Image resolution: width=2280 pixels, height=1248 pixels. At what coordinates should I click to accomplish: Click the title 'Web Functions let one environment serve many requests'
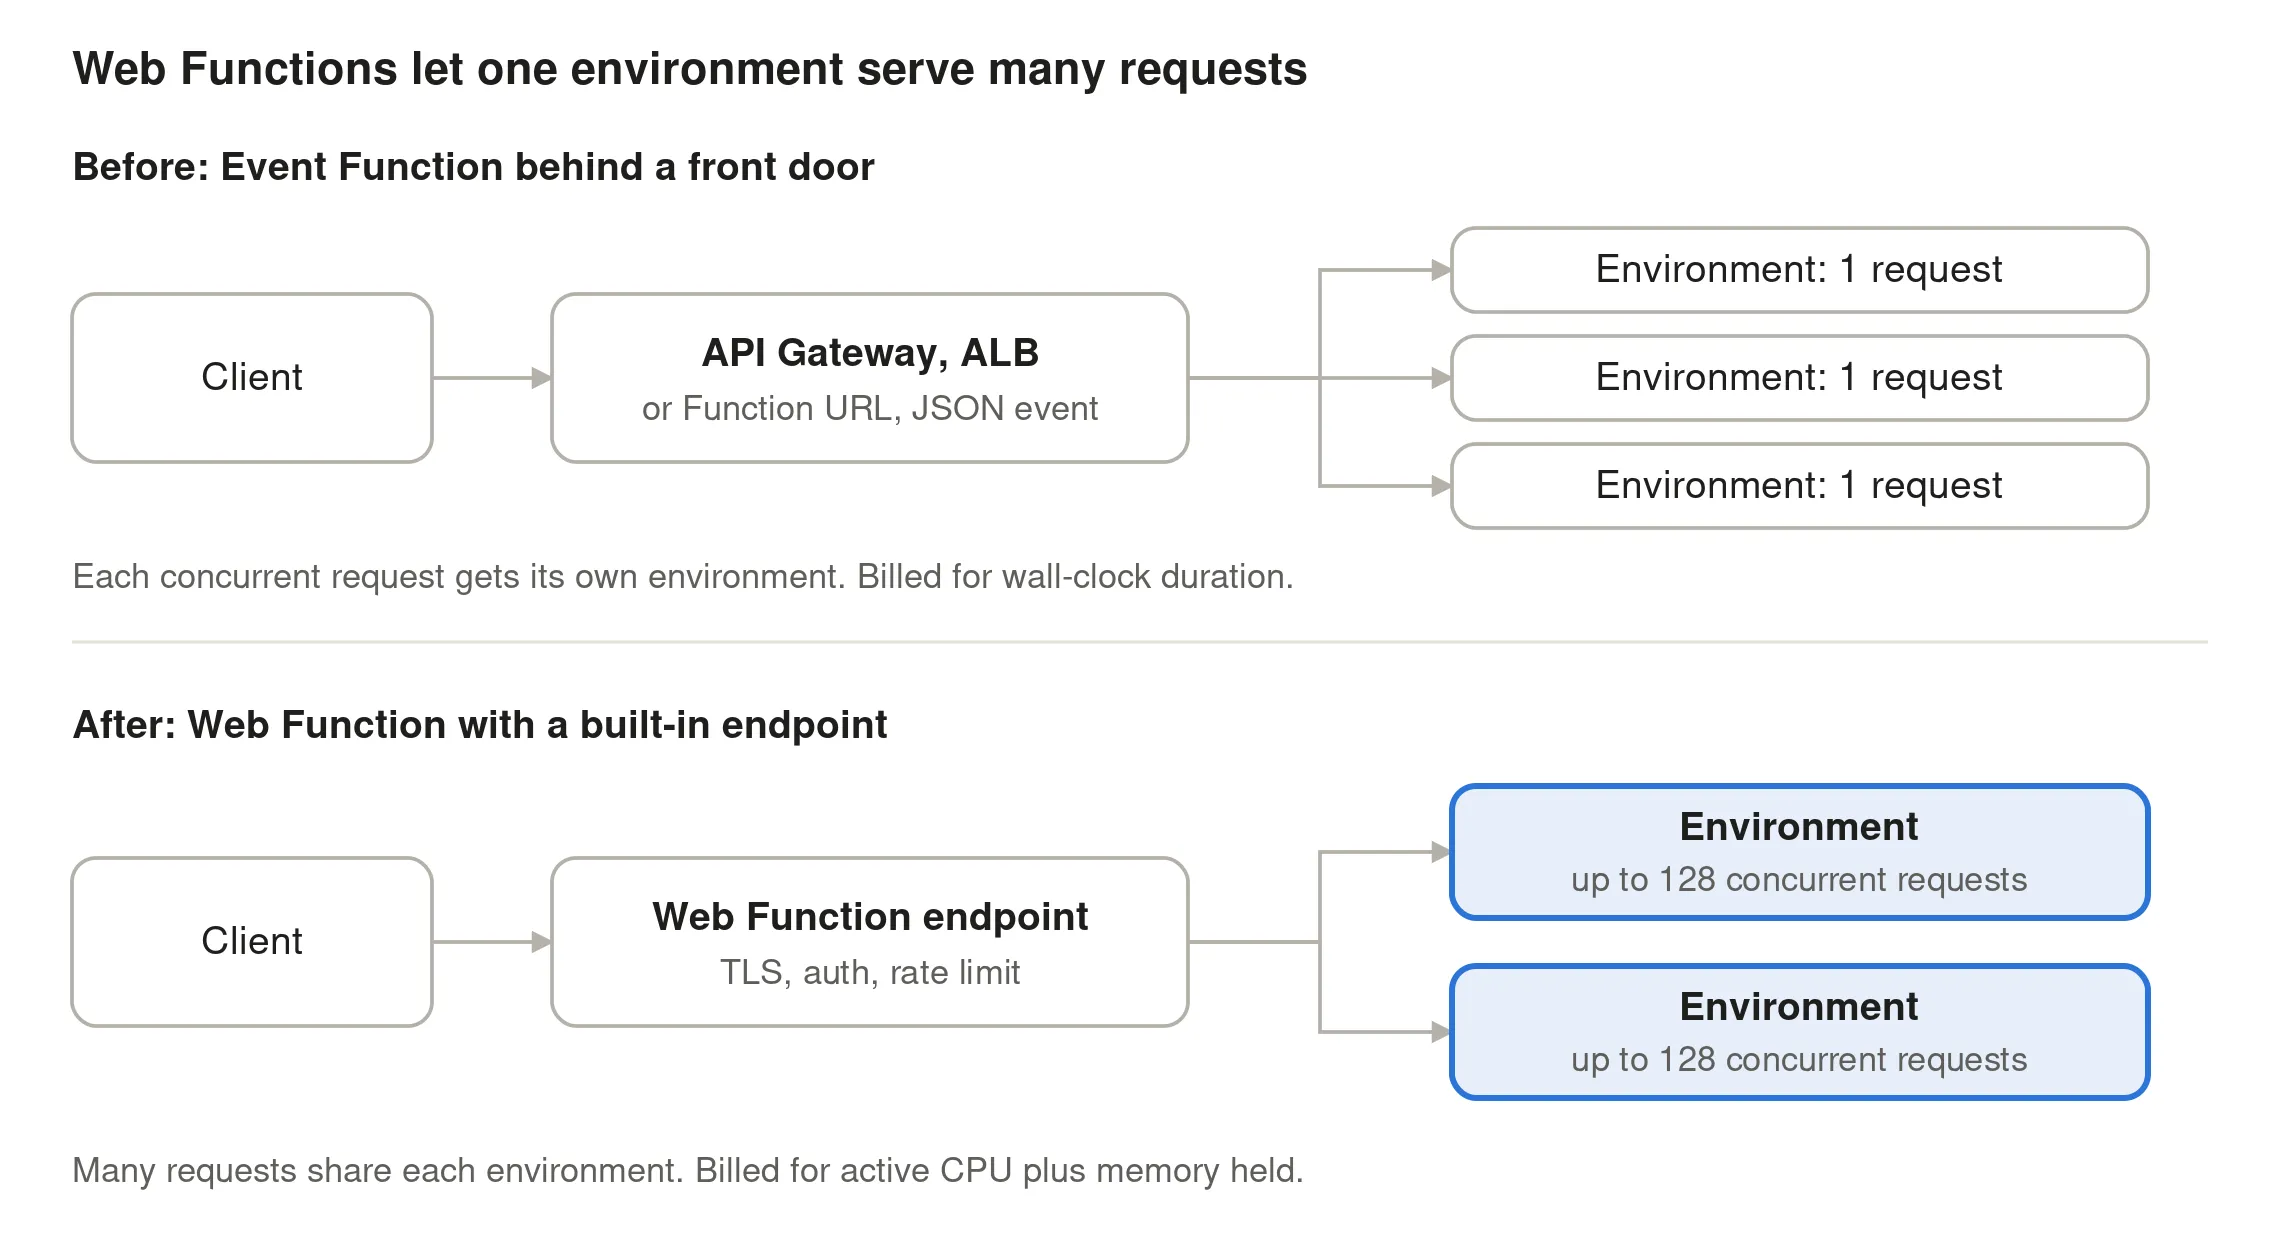tap(690, 70)
